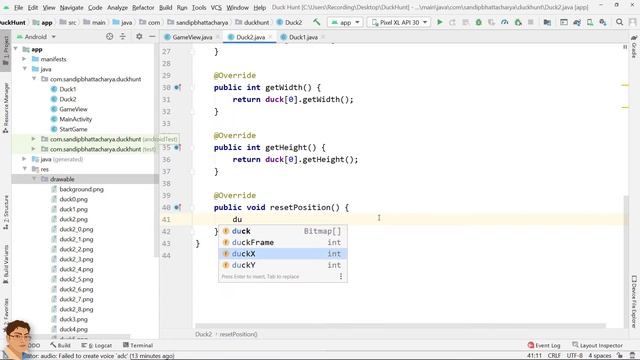Screen dimensions: 640x360
Task: Click the UTF-8 encoding status entry
Action: tap(574, 356)
